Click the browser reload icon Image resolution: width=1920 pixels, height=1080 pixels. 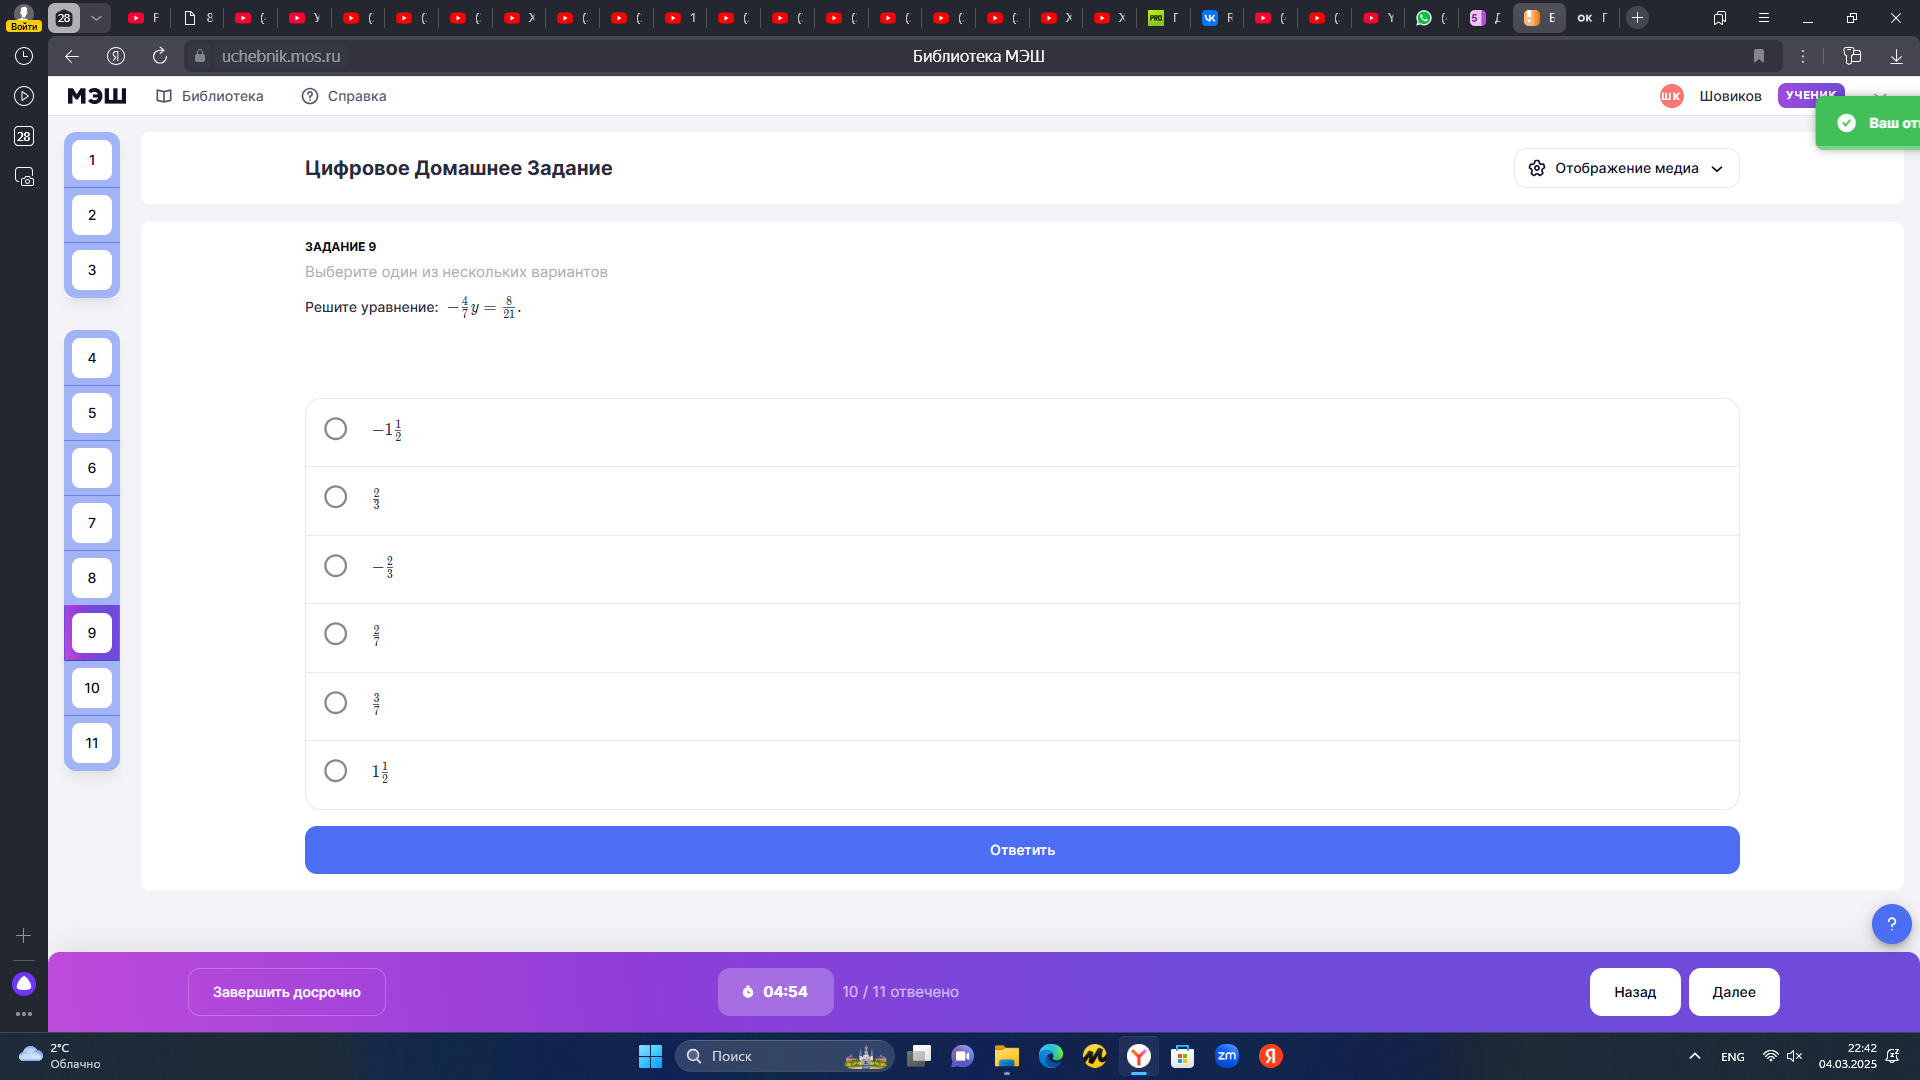pos(160,56)
